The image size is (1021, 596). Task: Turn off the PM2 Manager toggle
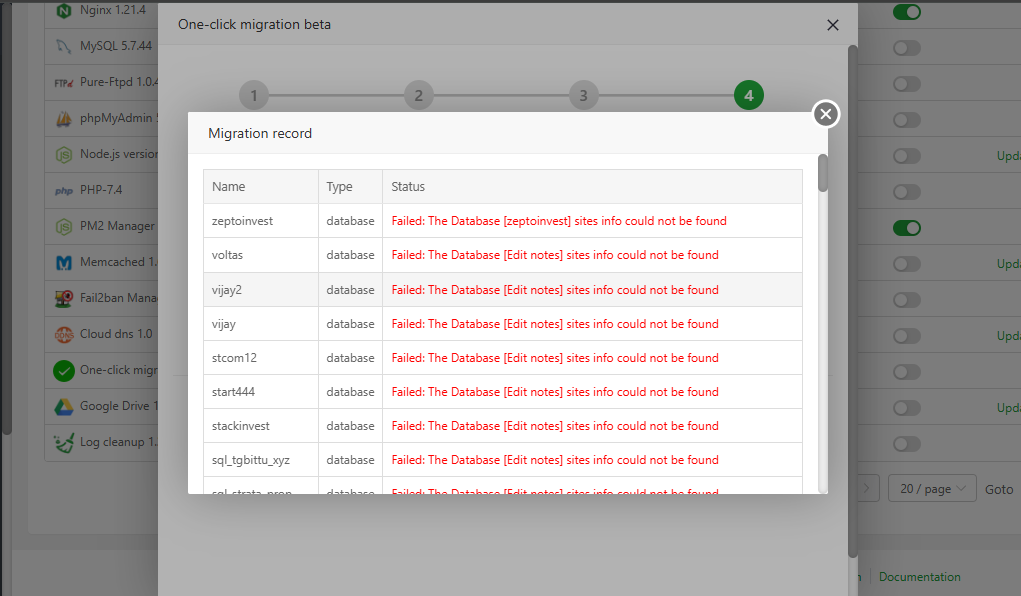(x=906, y=228)
